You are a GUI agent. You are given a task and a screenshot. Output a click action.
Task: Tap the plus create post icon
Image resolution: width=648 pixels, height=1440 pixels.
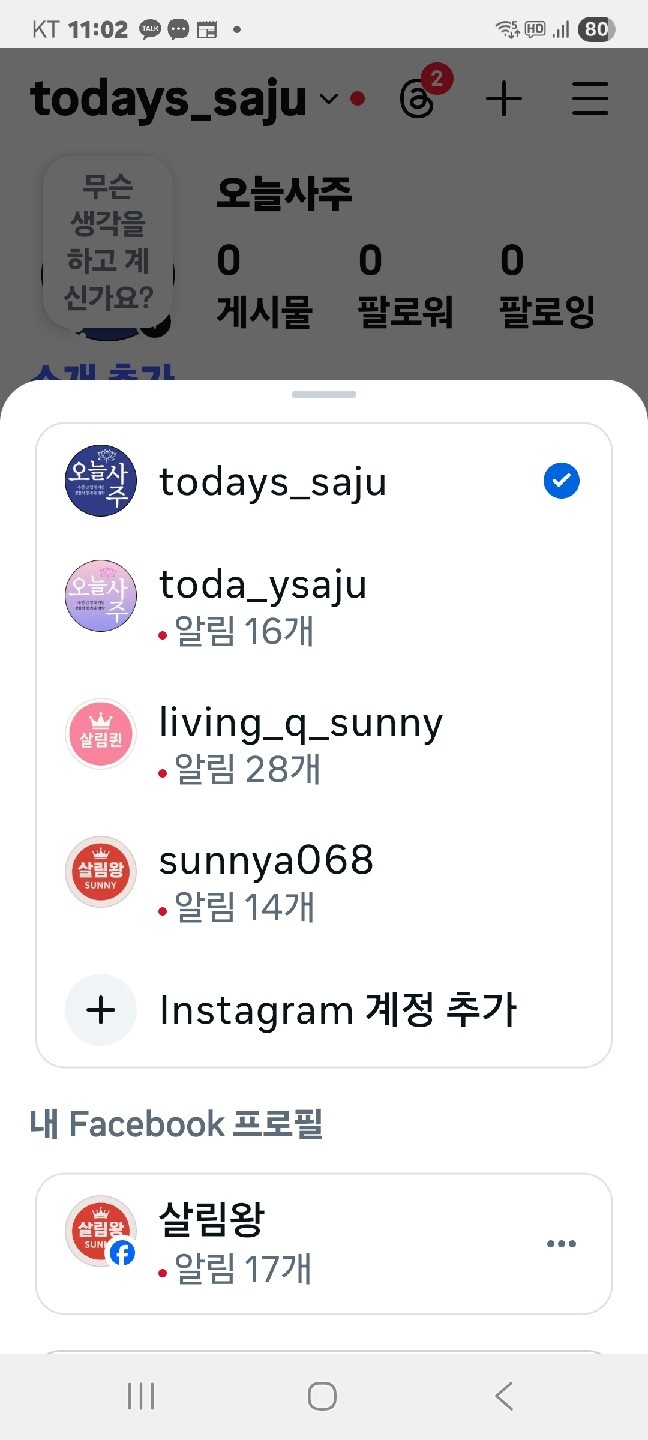click(504, 99)
